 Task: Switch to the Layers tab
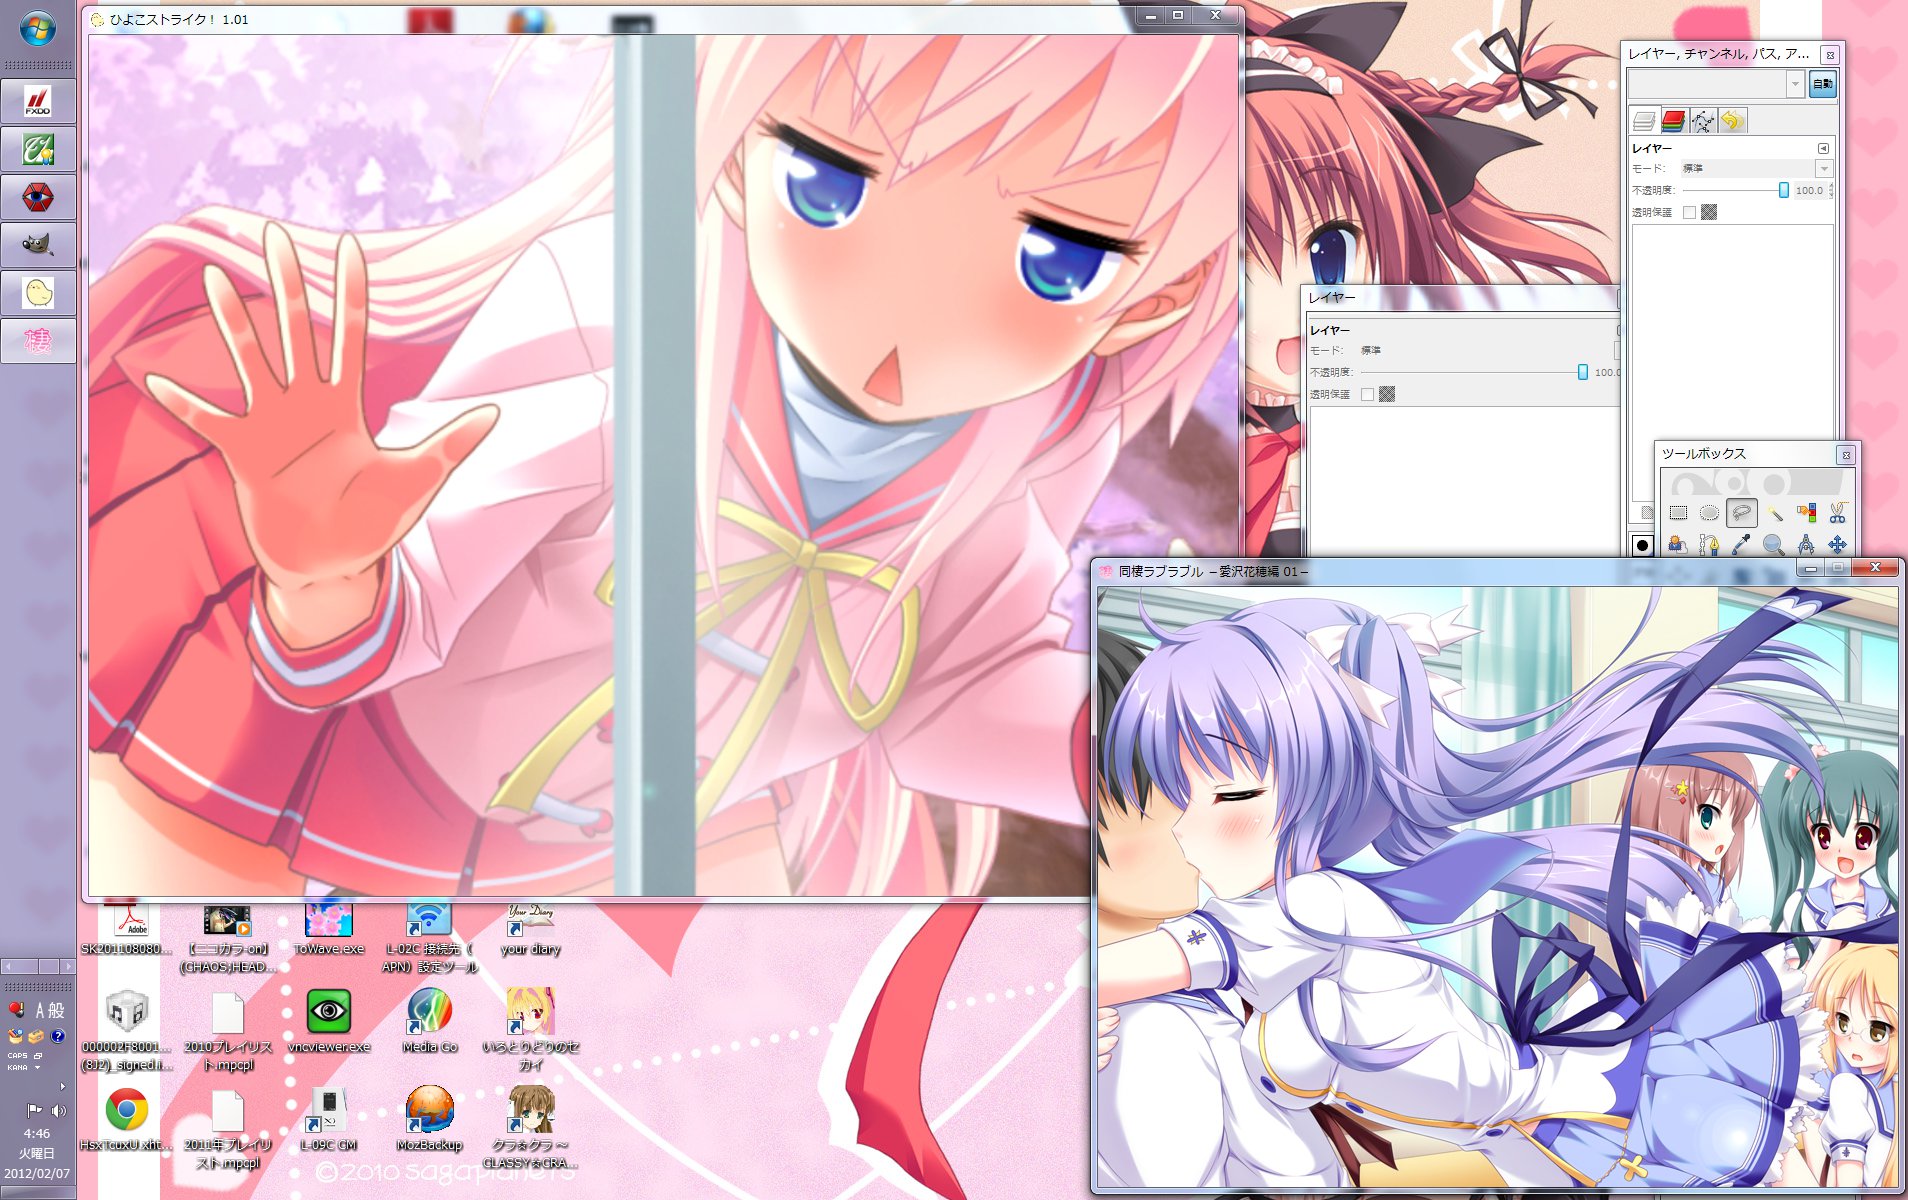coord(1644,121)
